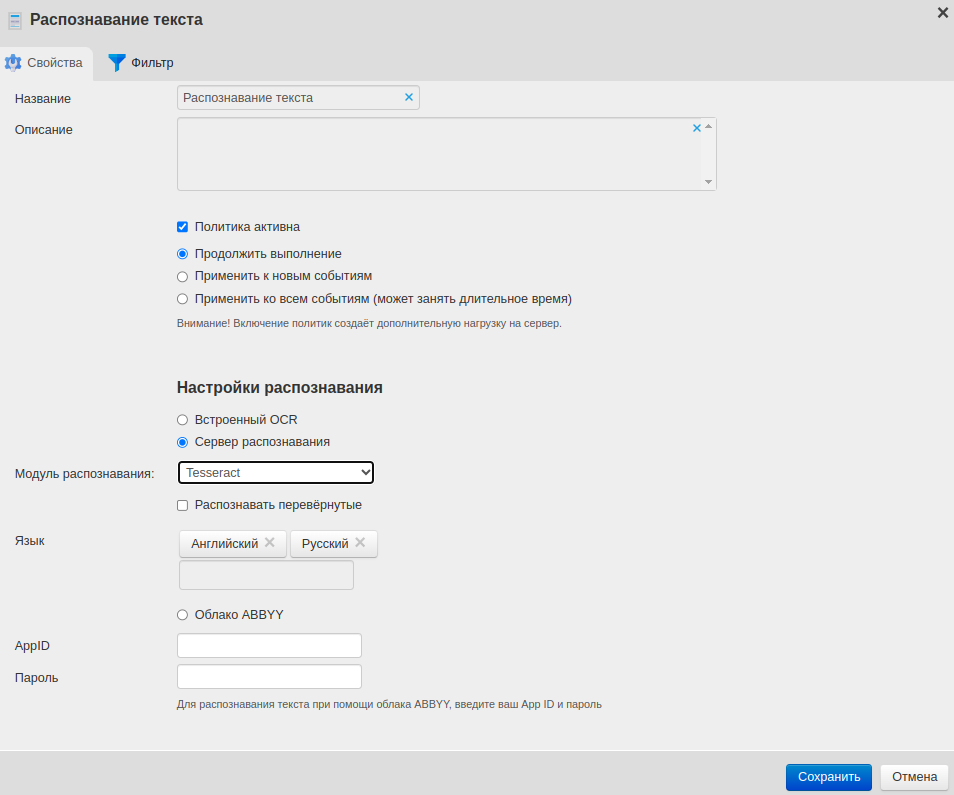Remove the Английский language tag
Image resolution: width=954 pixels, height=795 pixels.
270,543
